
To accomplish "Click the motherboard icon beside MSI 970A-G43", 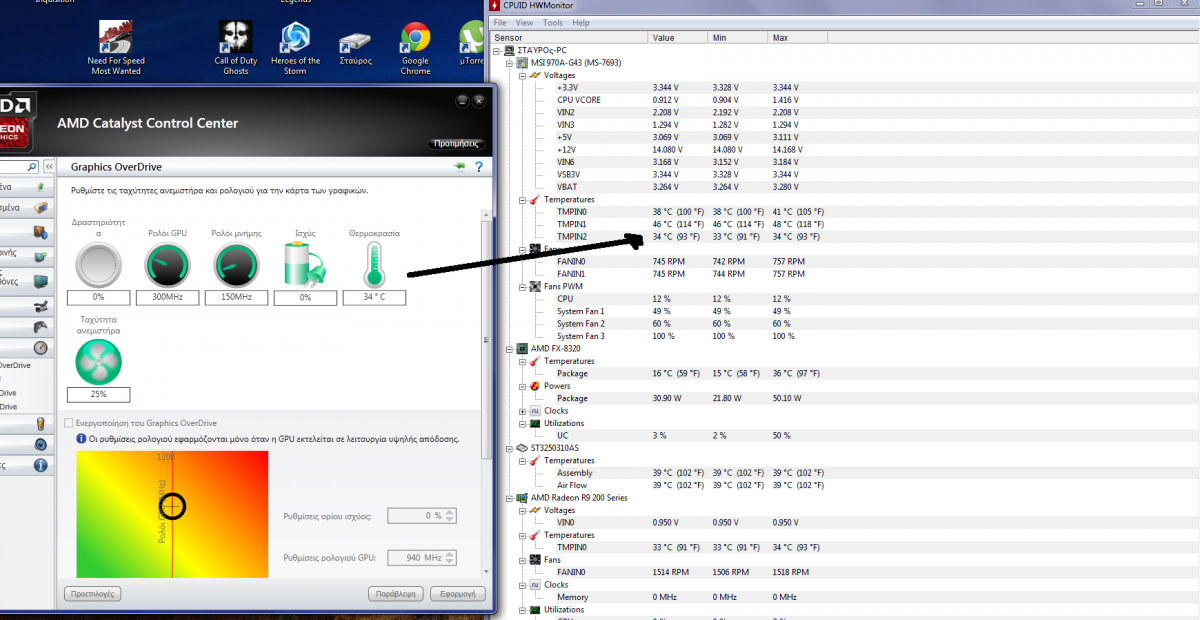I will coord(523,63).
